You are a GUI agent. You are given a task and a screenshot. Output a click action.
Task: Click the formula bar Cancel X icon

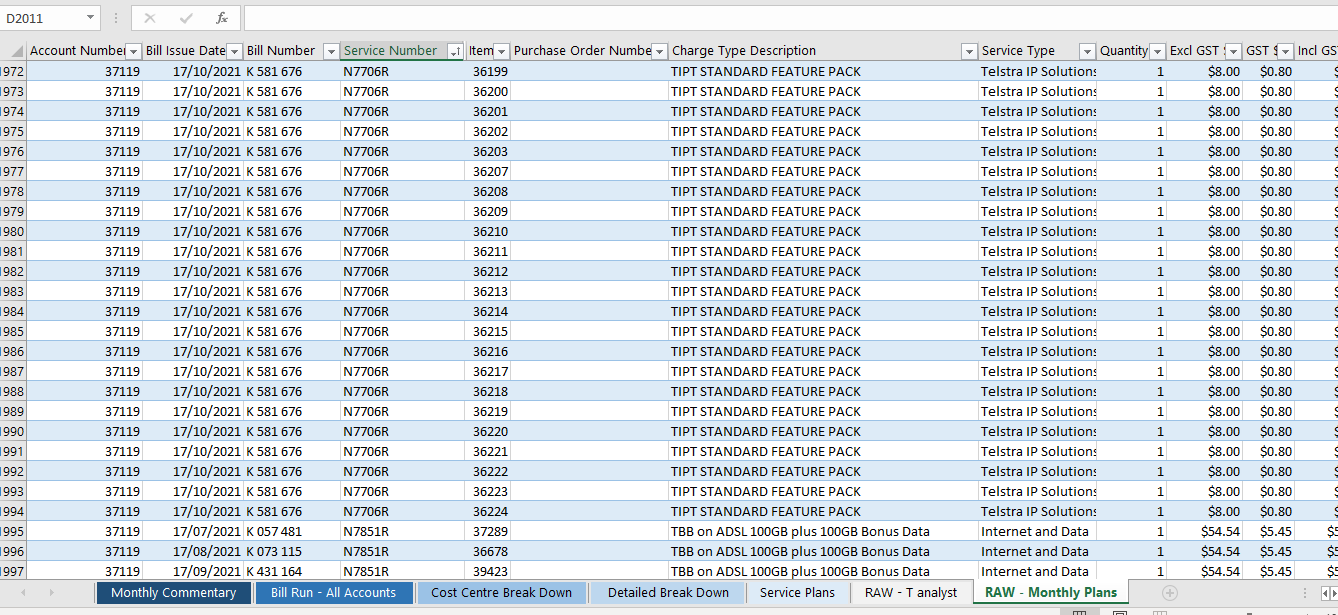[x=150, y=18]
